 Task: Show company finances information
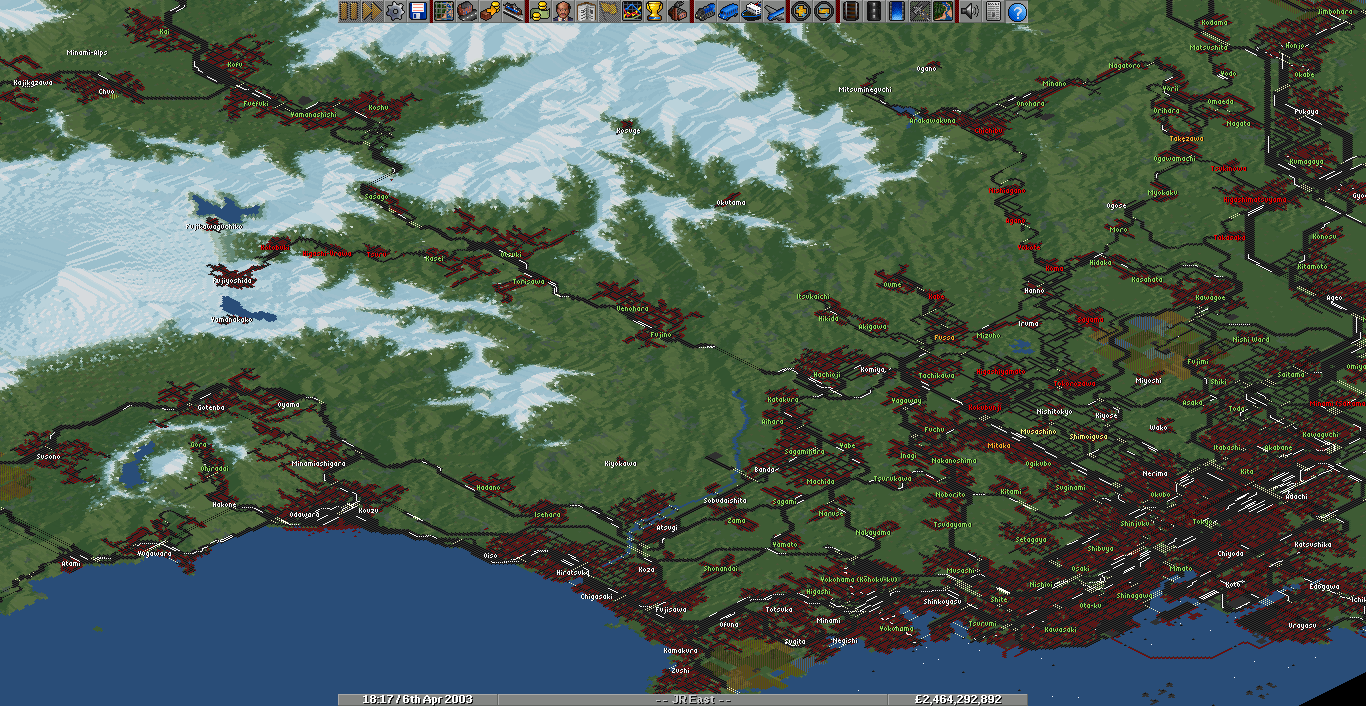(x=540, y=12)
